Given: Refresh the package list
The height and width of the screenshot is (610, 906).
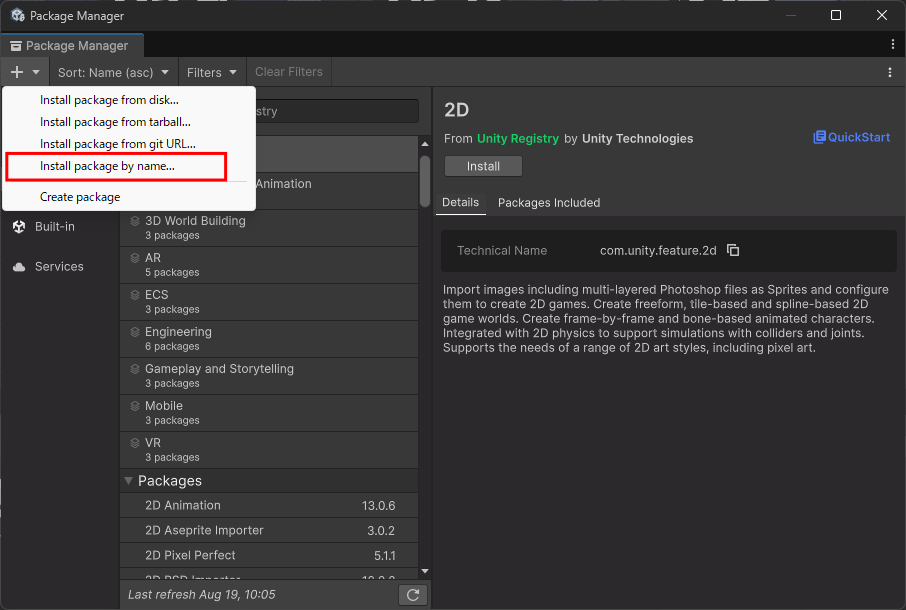Looking at the screenshot, I should (x=413, y=595).
